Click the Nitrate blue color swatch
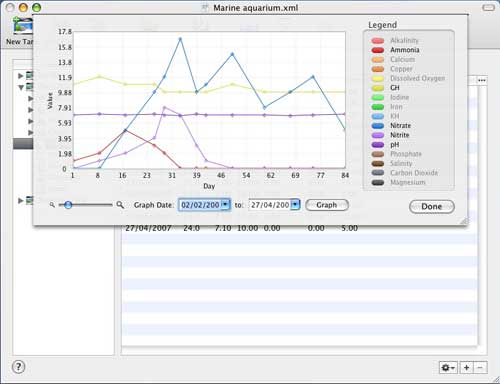Image resolution: width=500 pixels, height=384 pixels. [x=378, y=126]
